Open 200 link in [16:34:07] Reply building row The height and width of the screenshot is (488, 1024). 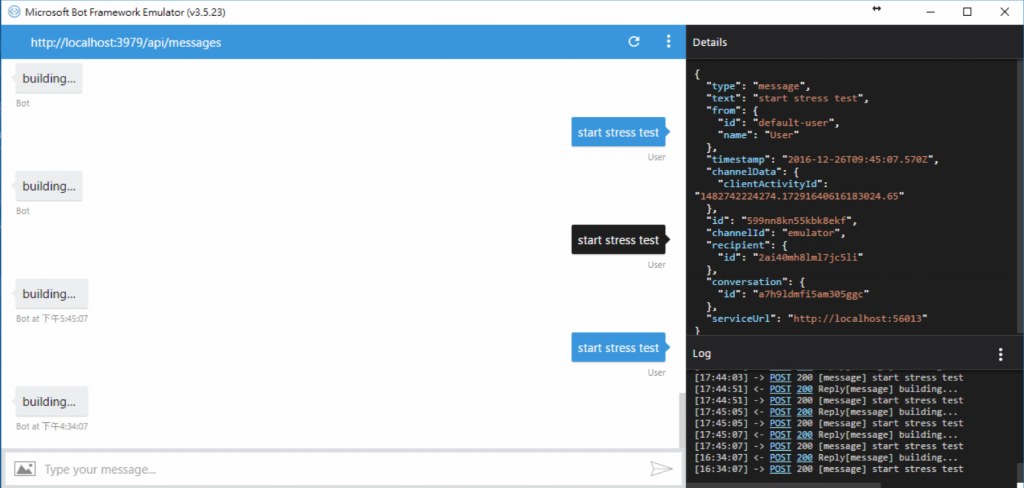pos(805,457)
